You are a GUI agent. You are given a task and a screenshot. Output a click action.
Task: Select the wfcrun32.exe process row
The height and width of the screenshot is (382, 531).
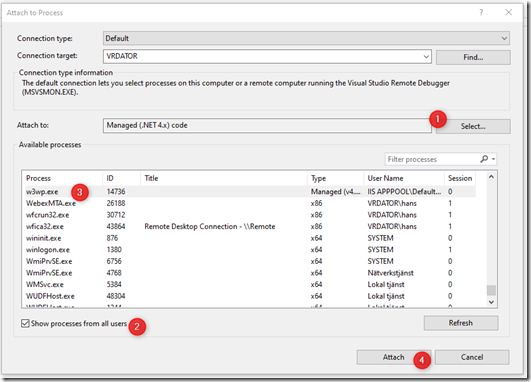coord(250,215)
